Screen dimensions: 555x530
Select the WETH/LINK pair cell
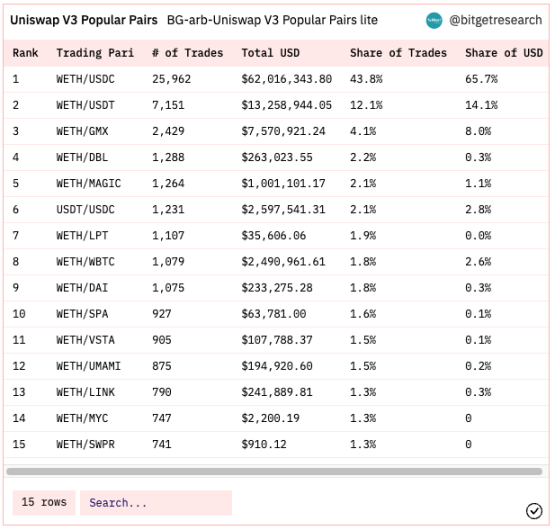(x=86, y=392)
